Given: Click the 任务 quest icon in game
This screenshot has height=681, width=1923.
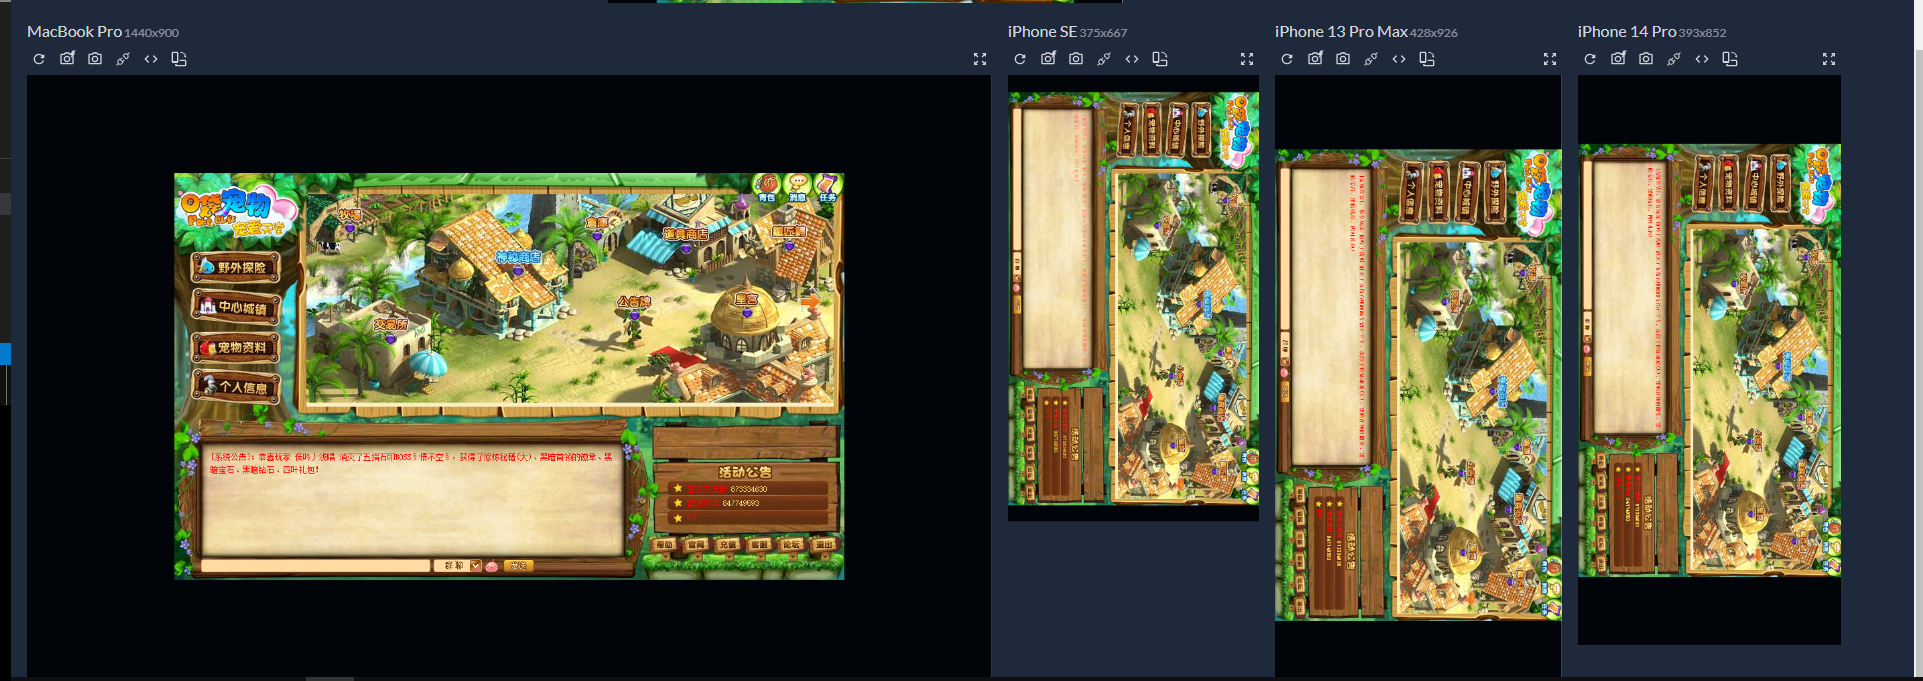Looking at the screenshot, I should (x=827, y=185).
